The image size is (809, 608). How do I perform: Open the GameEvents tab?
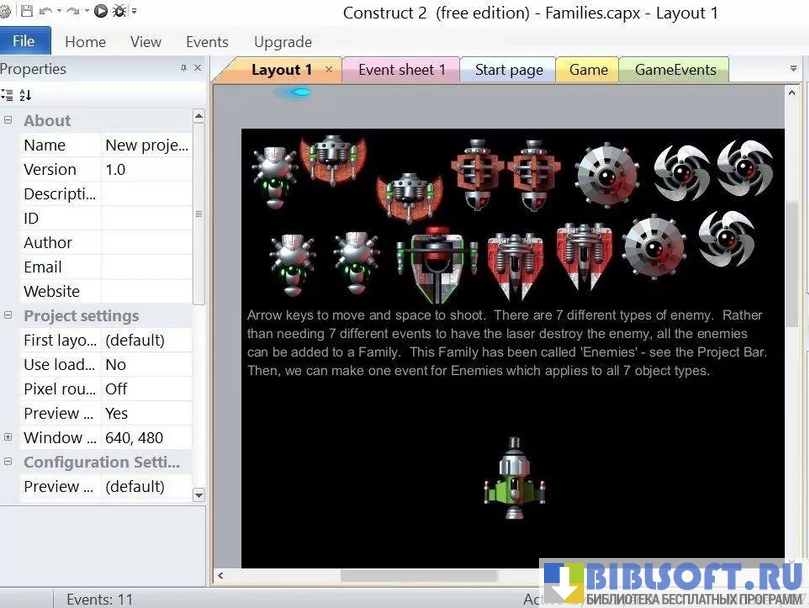click(675, 70)
